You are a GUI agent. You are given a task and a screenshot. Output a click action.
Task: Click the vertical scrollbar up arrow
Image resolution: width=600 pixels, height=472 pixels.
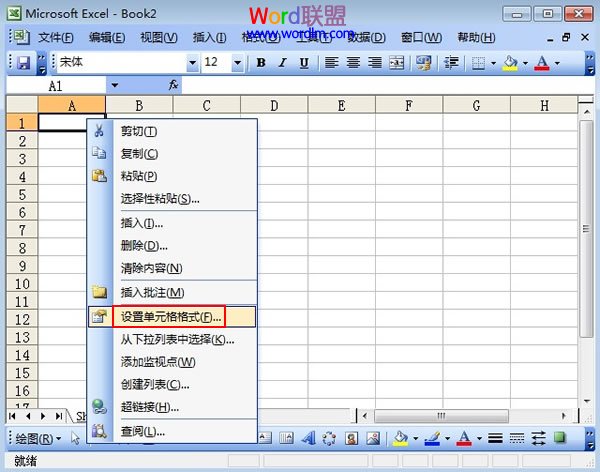coord(586,112)
